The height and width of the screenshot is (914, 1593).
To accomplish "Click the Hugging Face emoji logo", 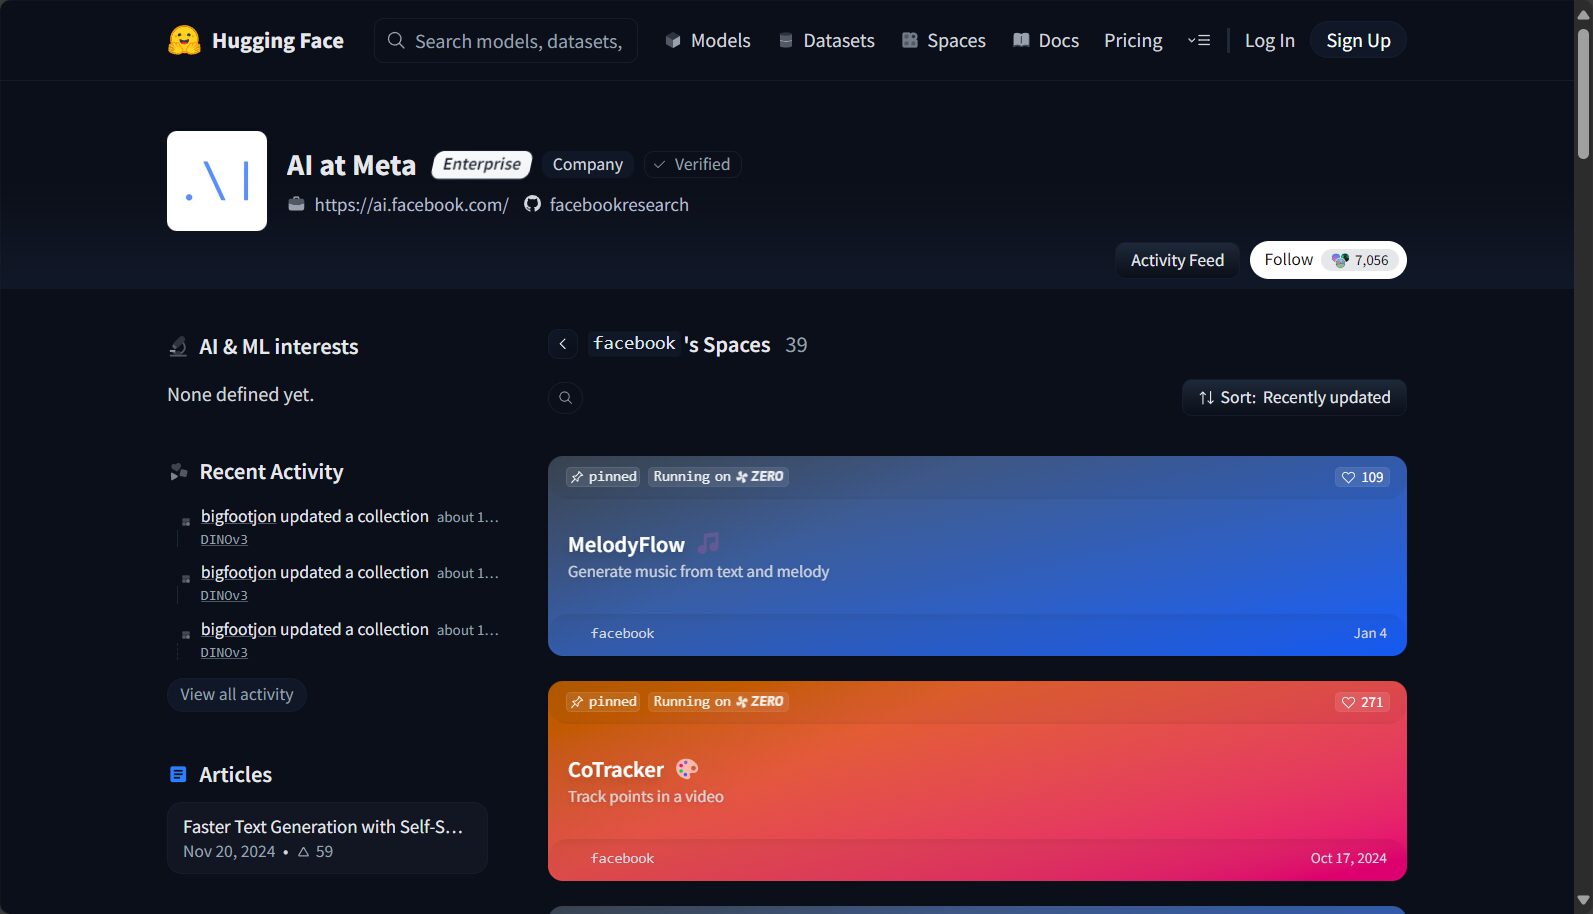I will [x=184, y=41].
